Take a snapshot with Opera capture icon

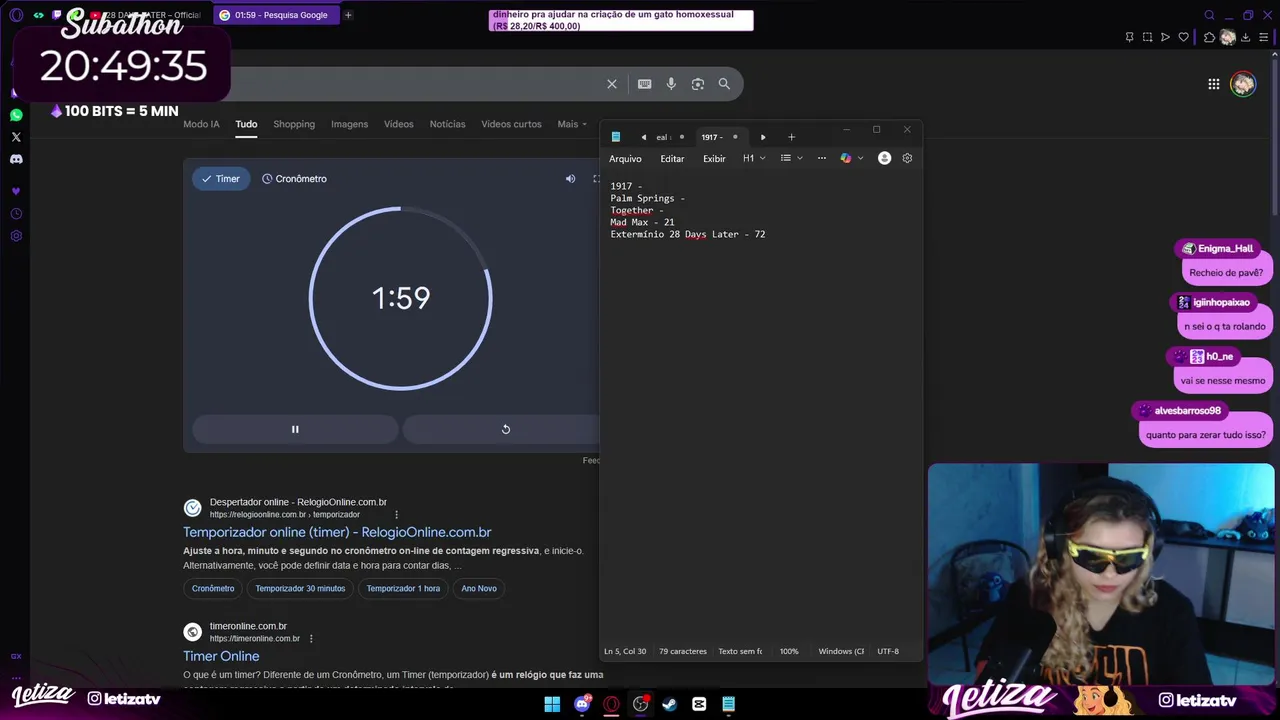[x=1147, y=37]
